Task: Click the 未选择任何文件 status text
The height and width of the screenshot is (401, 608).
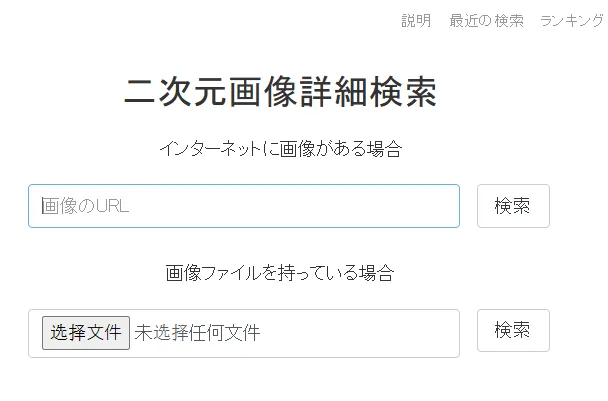Action: [x=198, y=332]
